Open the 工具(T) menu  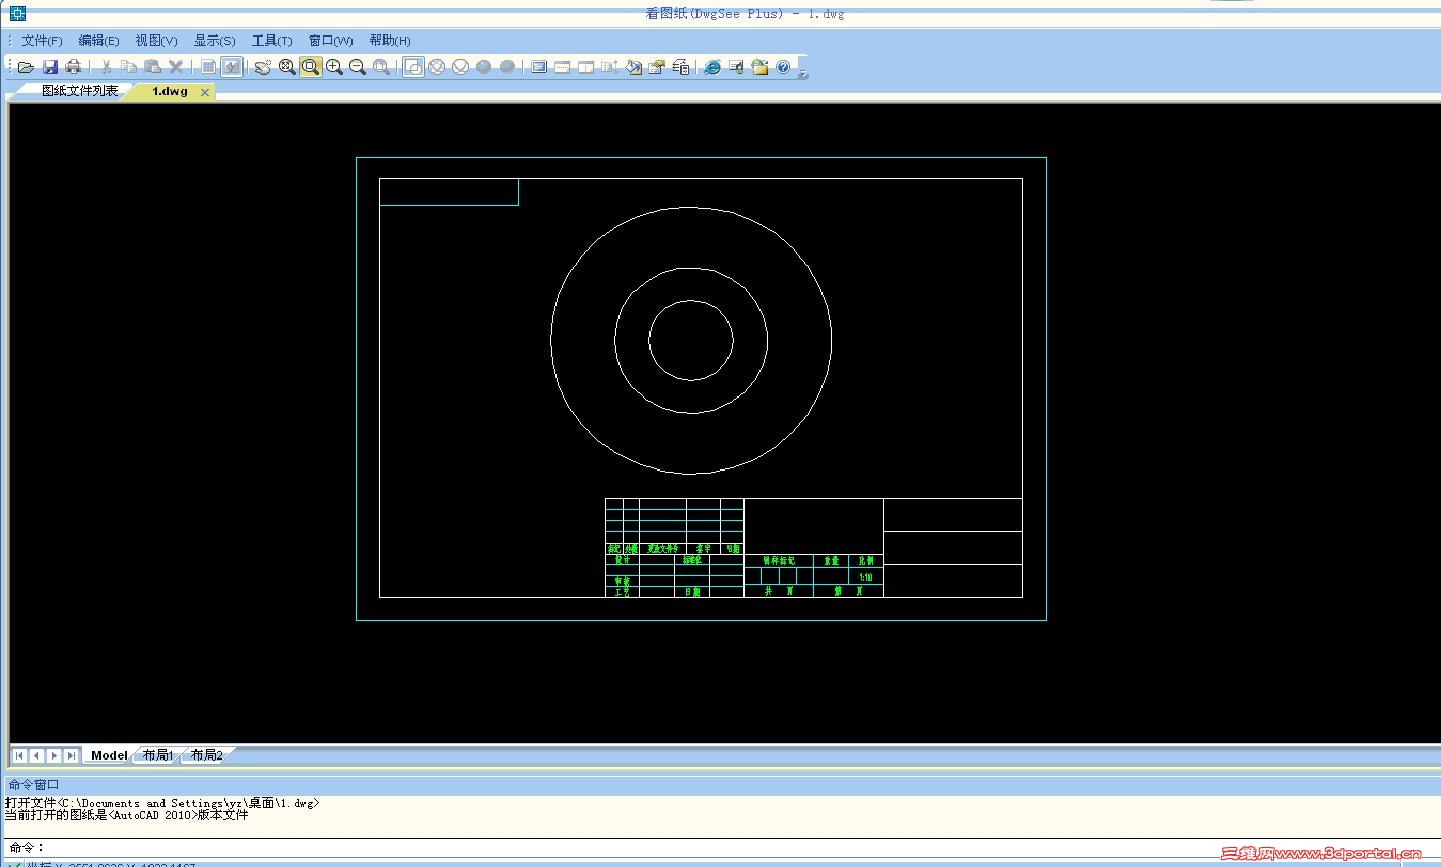(x=272, y=40)
